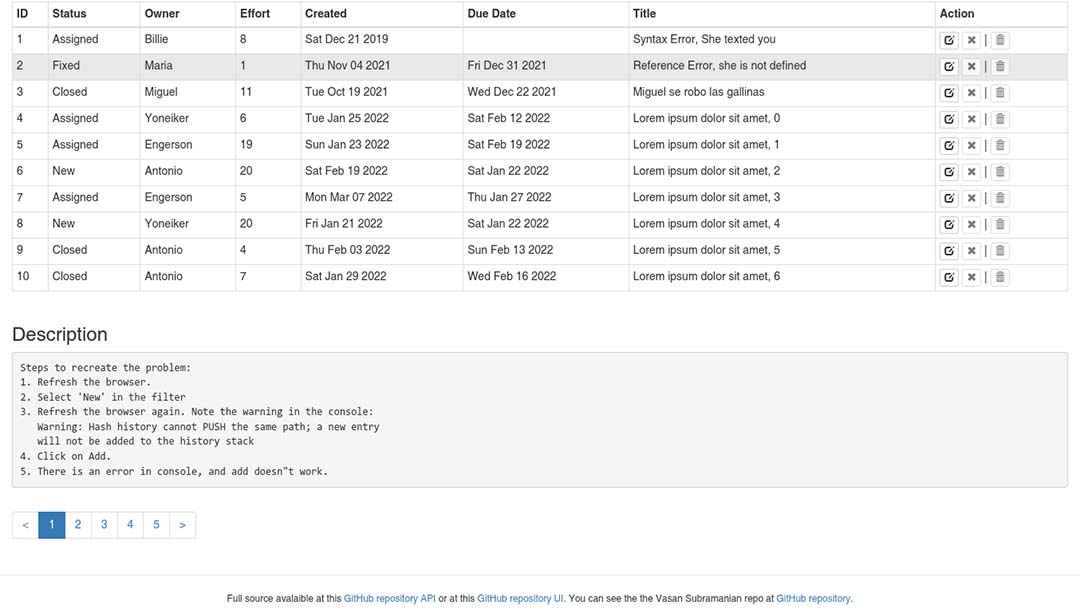Open the GitHub repository UI link
This screenshot has width=1080, height=613.
(x=520, y=599)
